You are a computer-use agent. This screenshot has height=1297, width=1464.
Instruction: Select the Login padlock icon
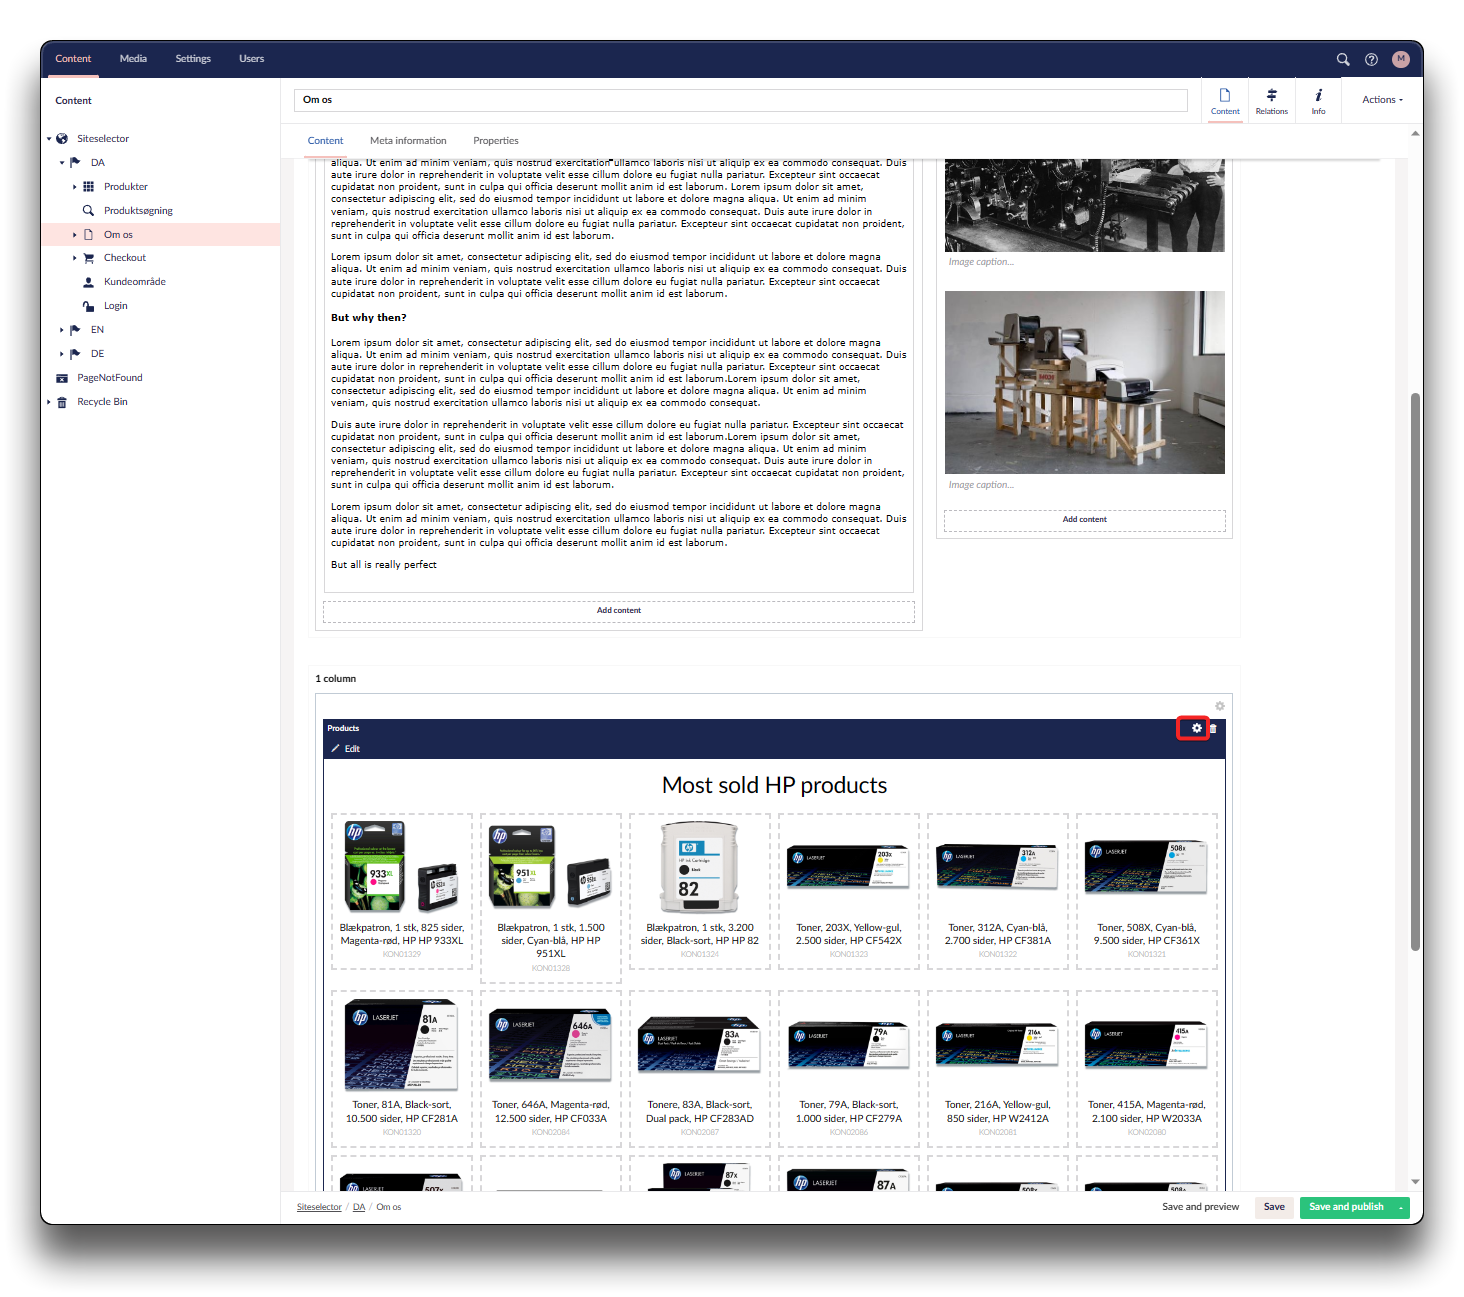tap(88, 306)
